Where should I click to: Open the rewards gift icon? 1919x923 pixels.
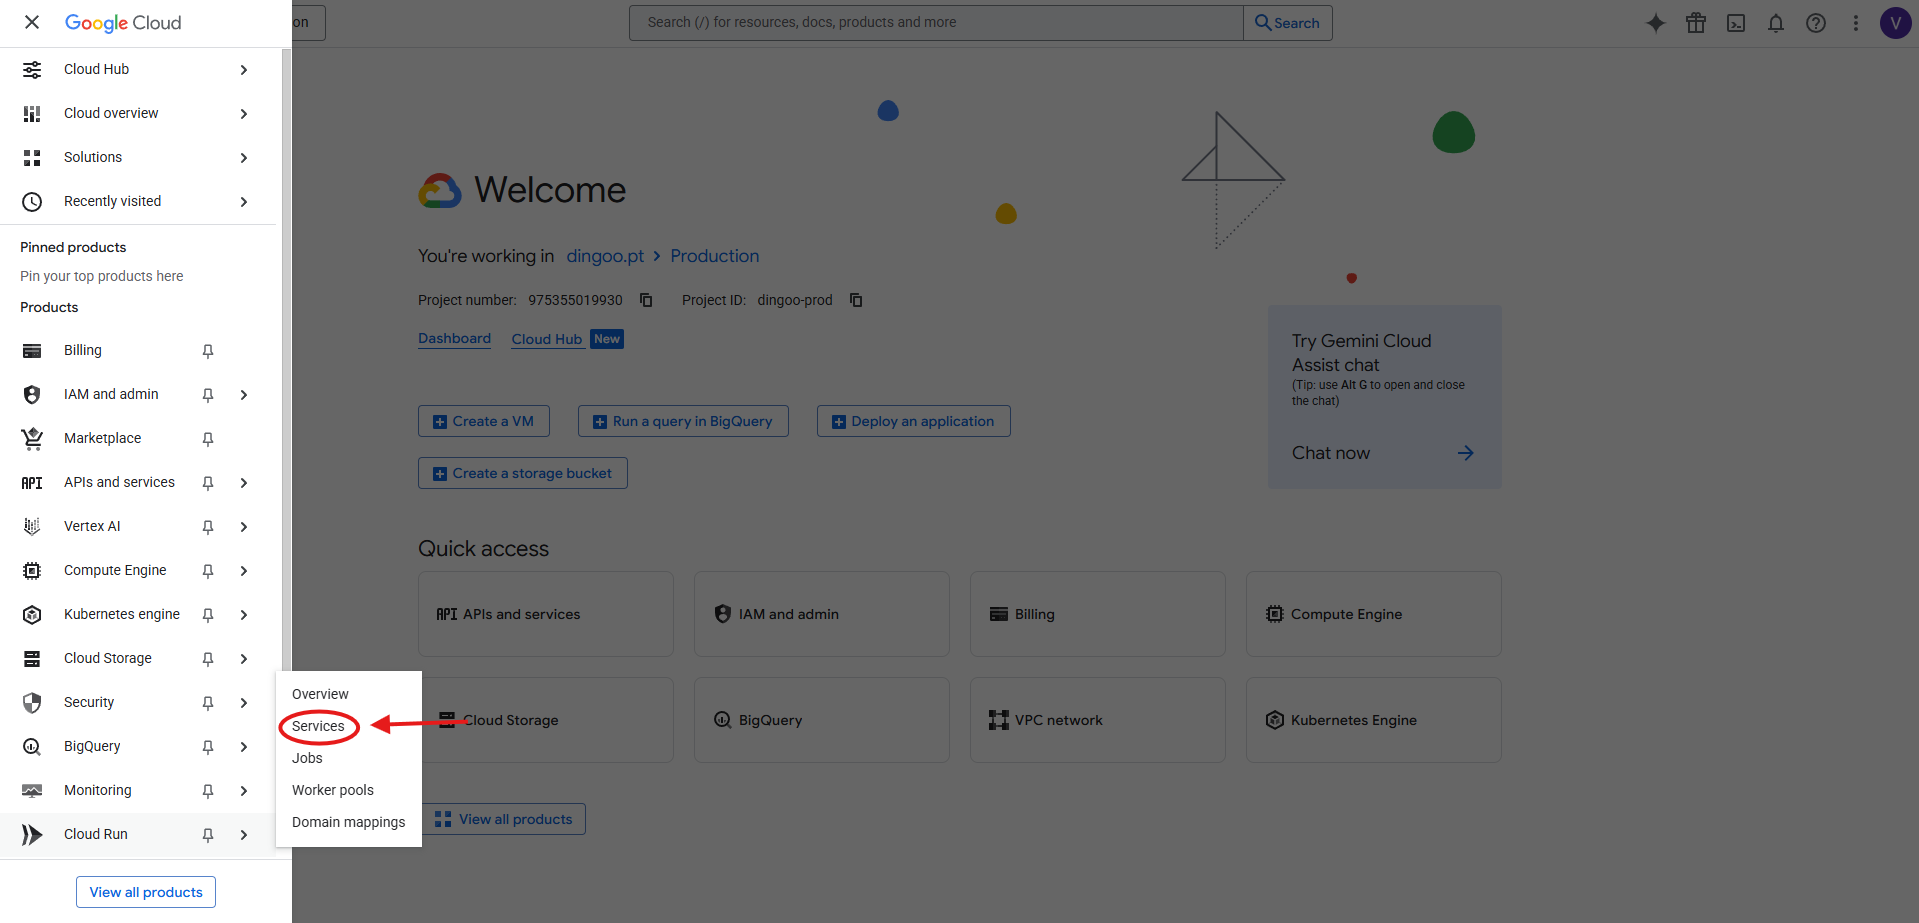pyautogui.click(x=1695, y=22)
